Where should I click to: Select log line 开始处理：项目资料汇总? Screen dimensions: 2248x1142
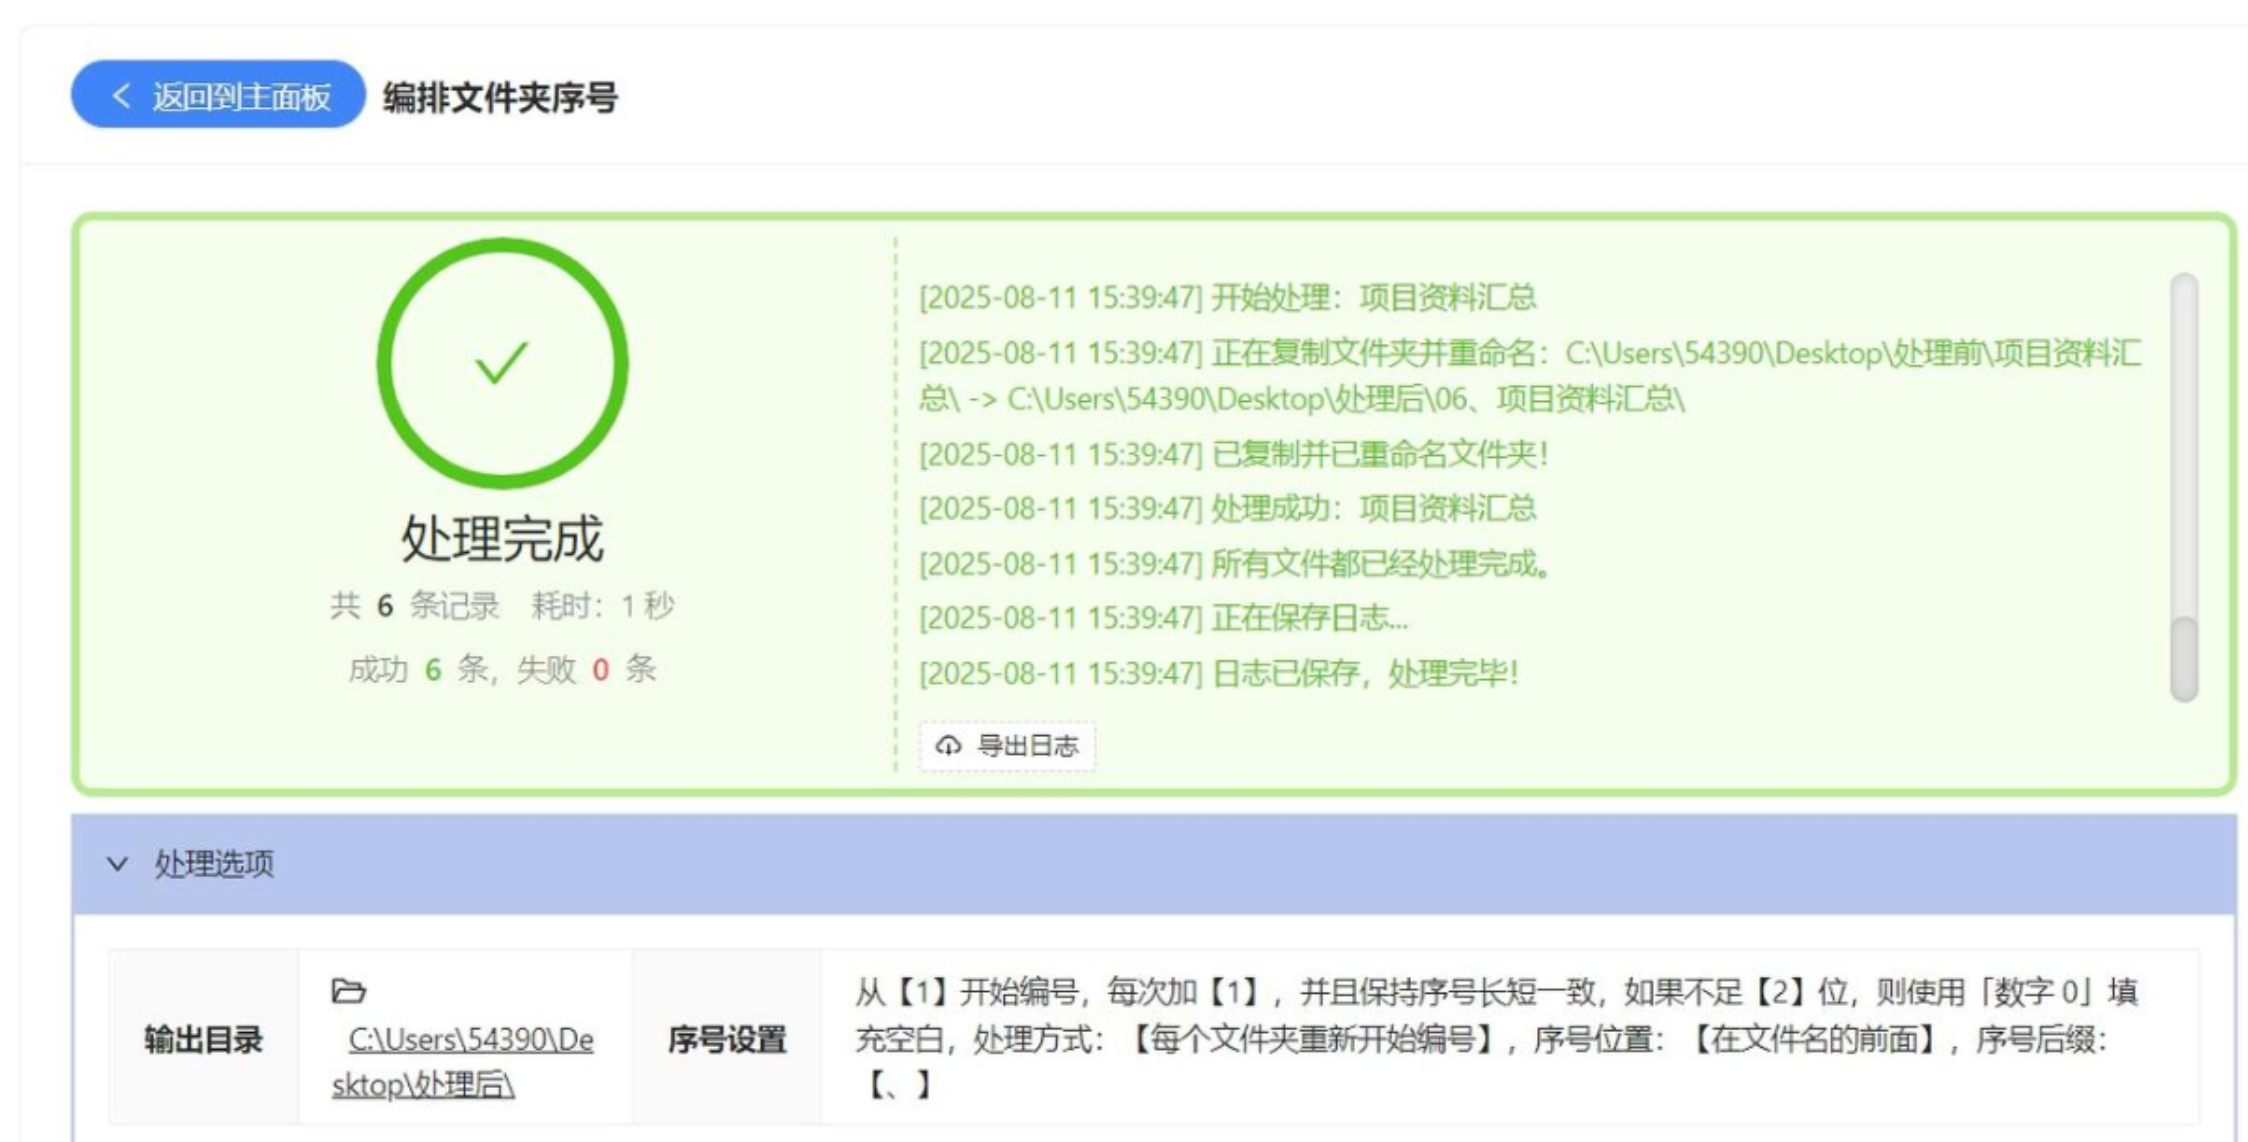pyautogui.click(x=1227, y=298)
